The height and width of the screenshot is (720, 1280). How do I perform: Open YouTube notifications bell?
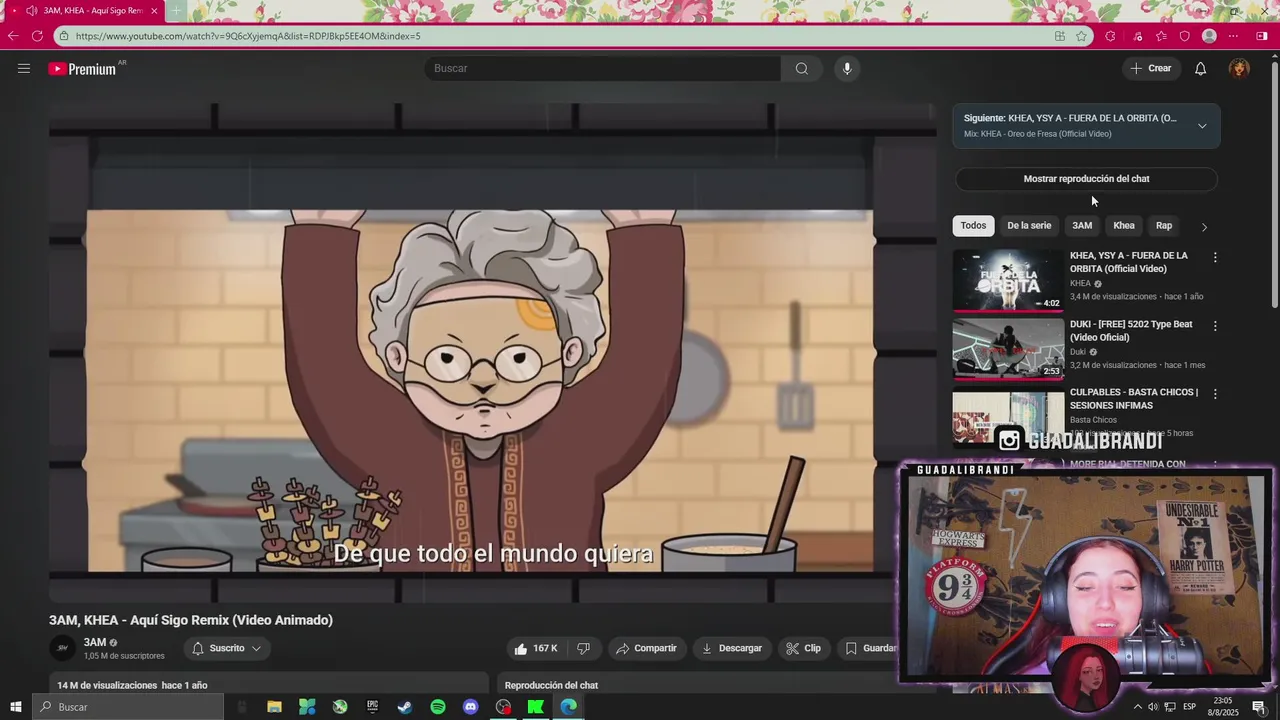coord(1200,68)
